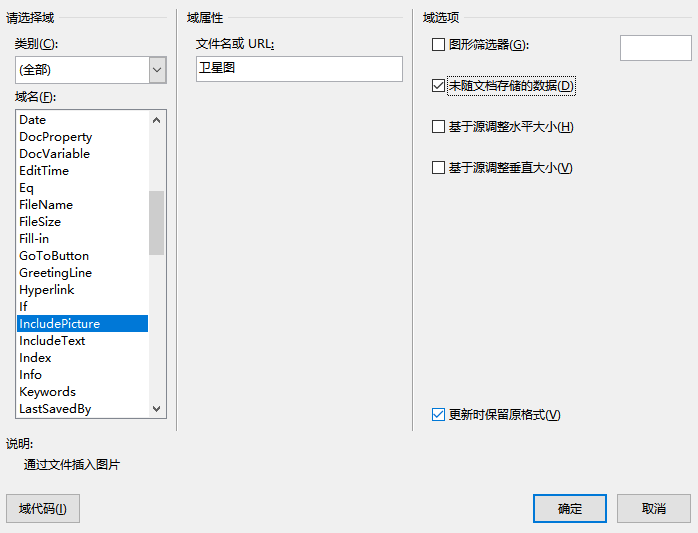Toggle 更新时保留原格式 checkbox

[438, 415]
